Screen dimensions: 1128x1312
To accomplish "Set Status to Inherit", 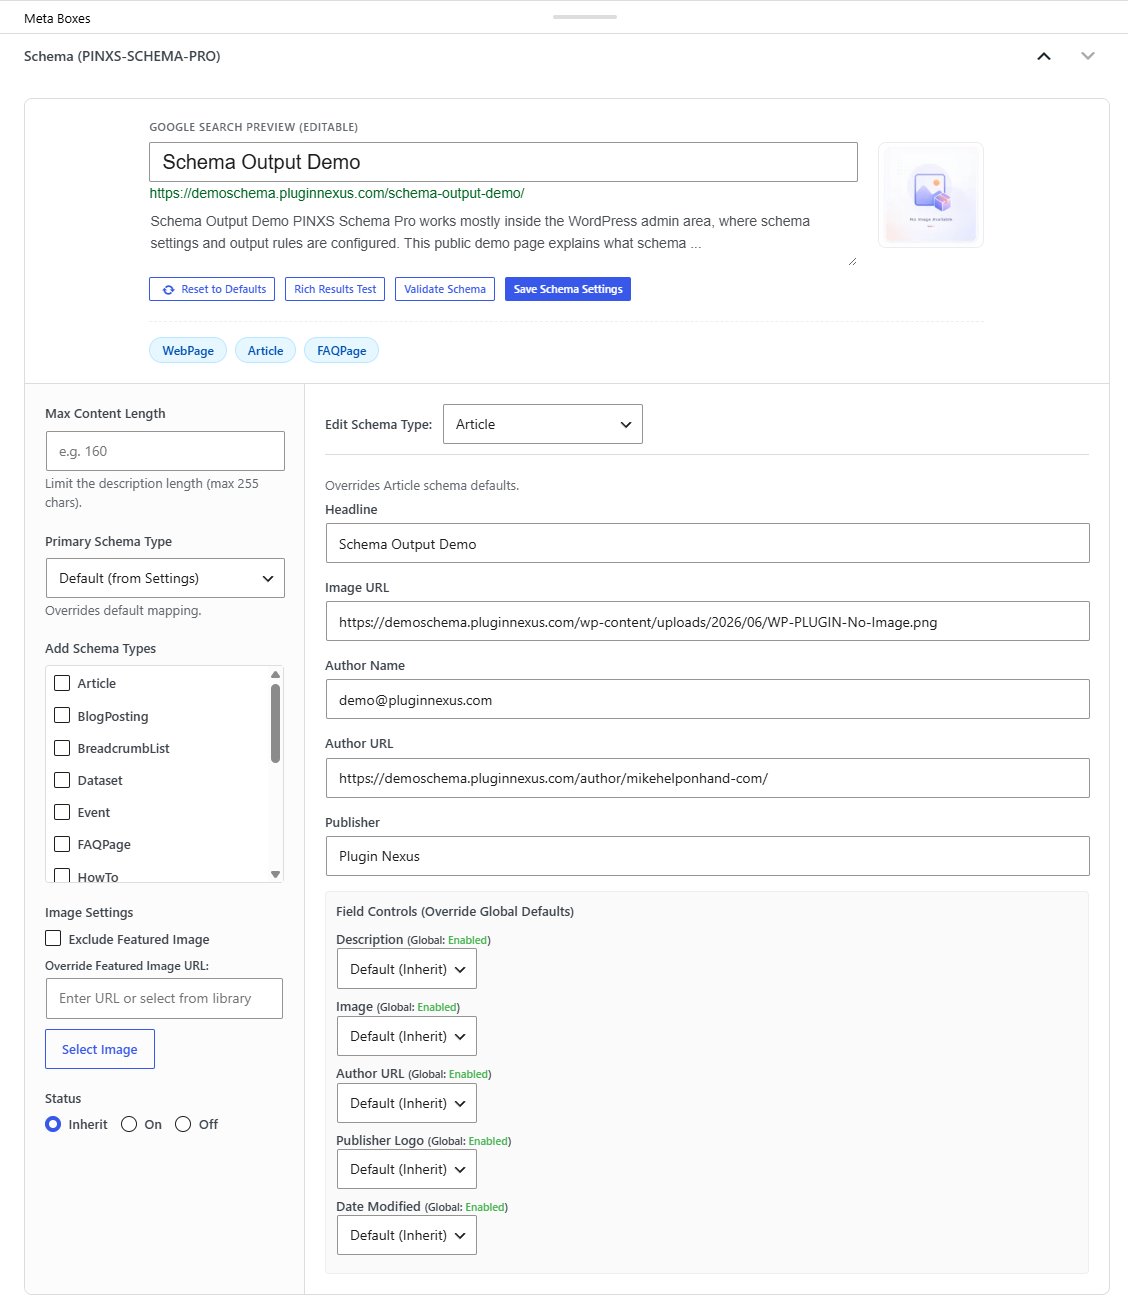I will click(53, 1124).
